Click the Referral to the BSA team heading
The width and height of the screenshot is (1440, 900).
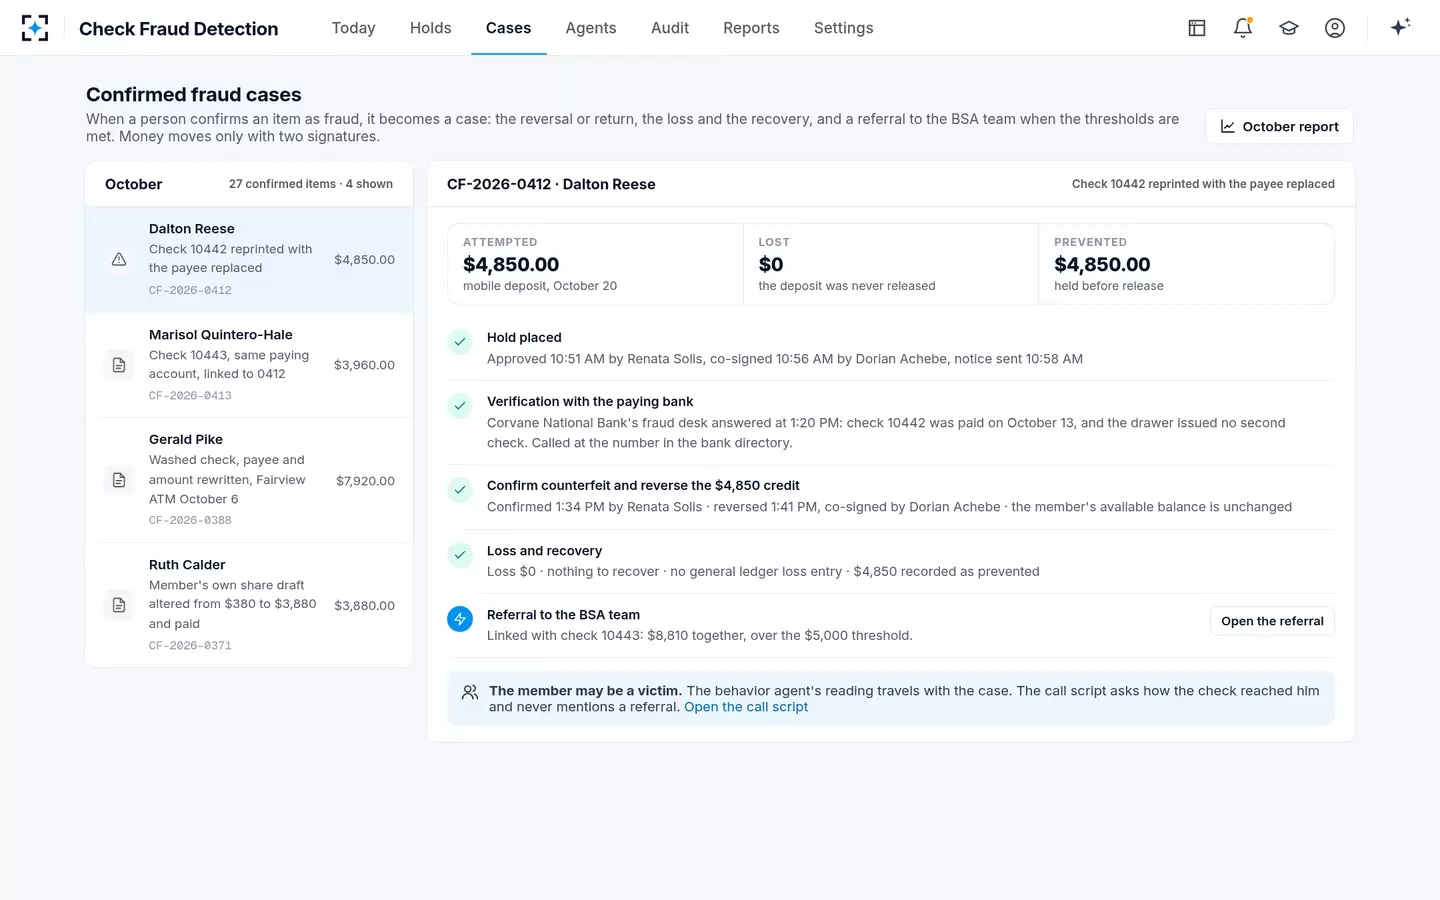(x=563, y=615)
